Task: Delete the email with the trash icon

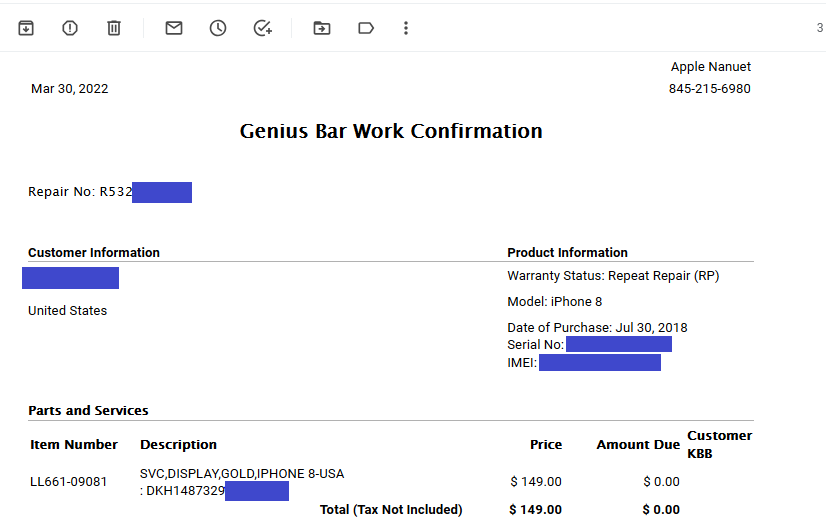Action: (x=114, y=28)
